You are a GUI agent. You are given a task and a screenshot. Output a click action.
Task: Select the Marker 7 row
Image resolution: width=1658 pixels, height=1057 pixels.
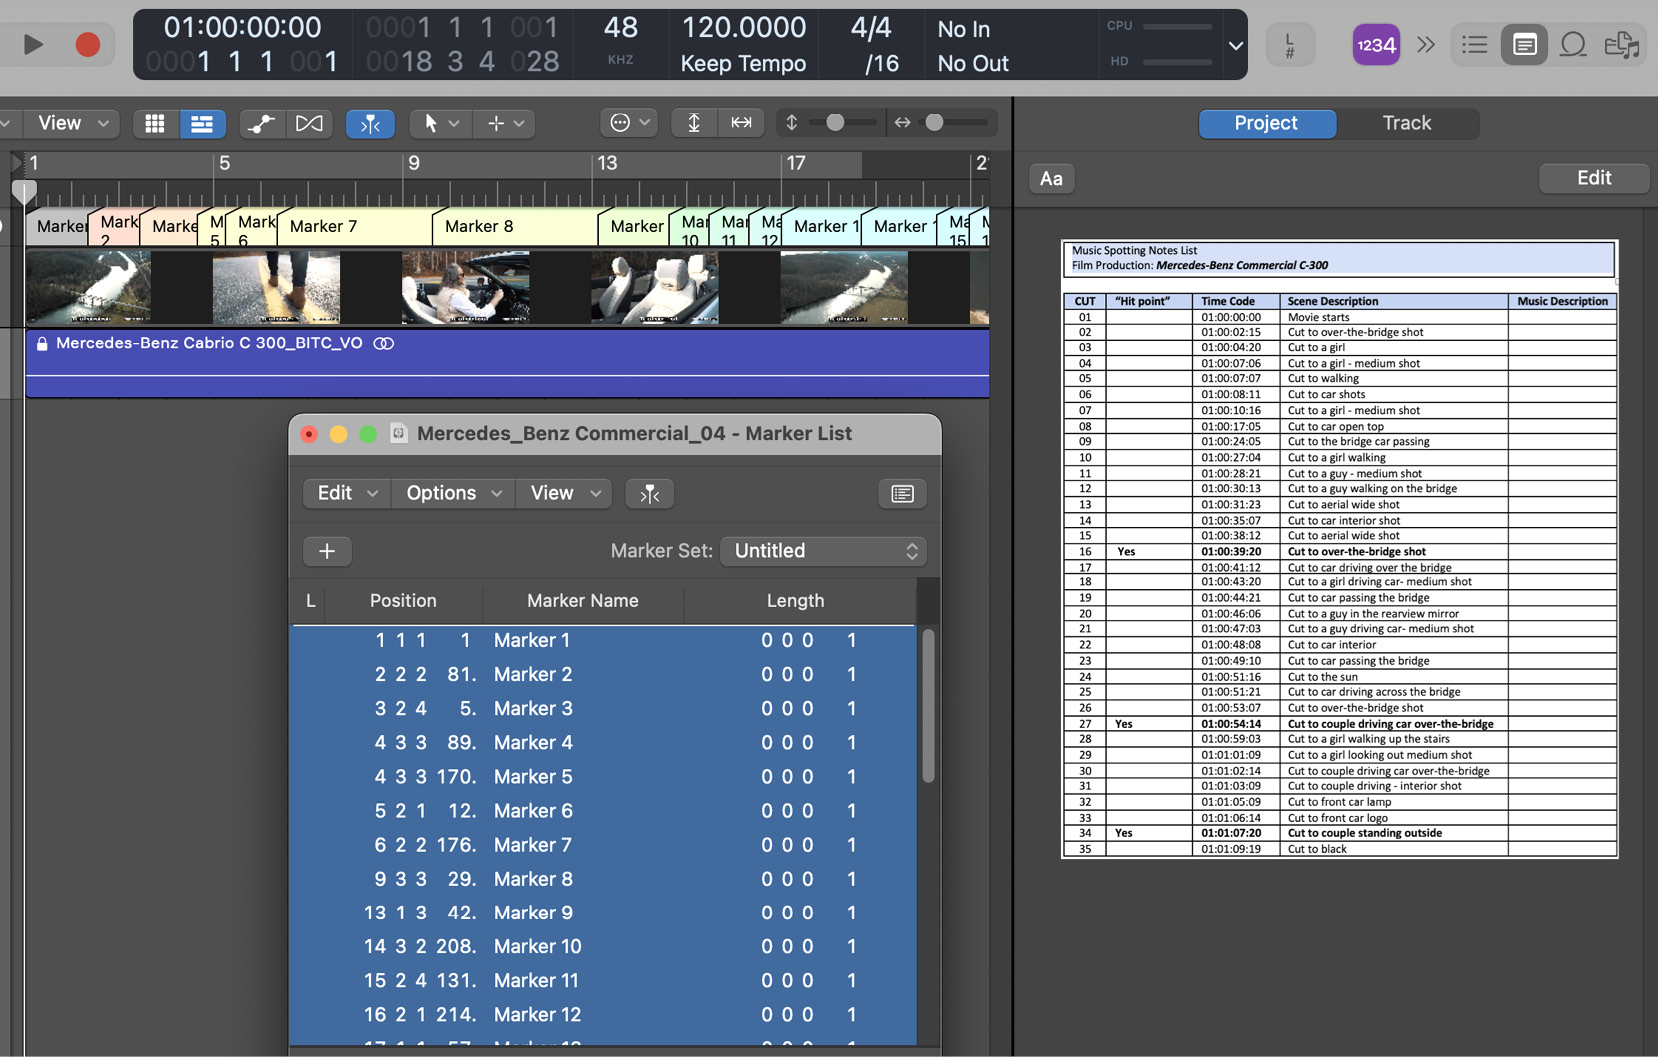tap(603, 845)
